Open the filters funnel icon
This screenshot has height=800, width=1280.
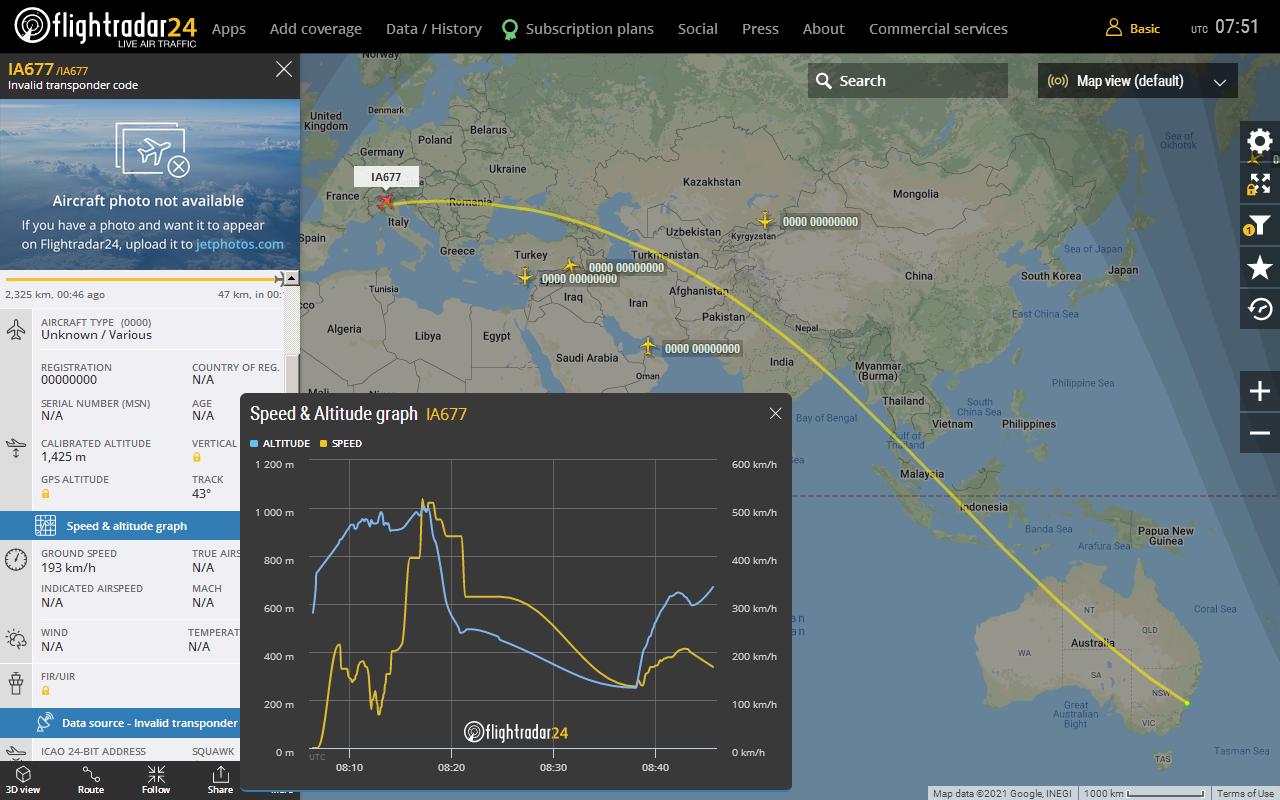[x=1260, y=225]
